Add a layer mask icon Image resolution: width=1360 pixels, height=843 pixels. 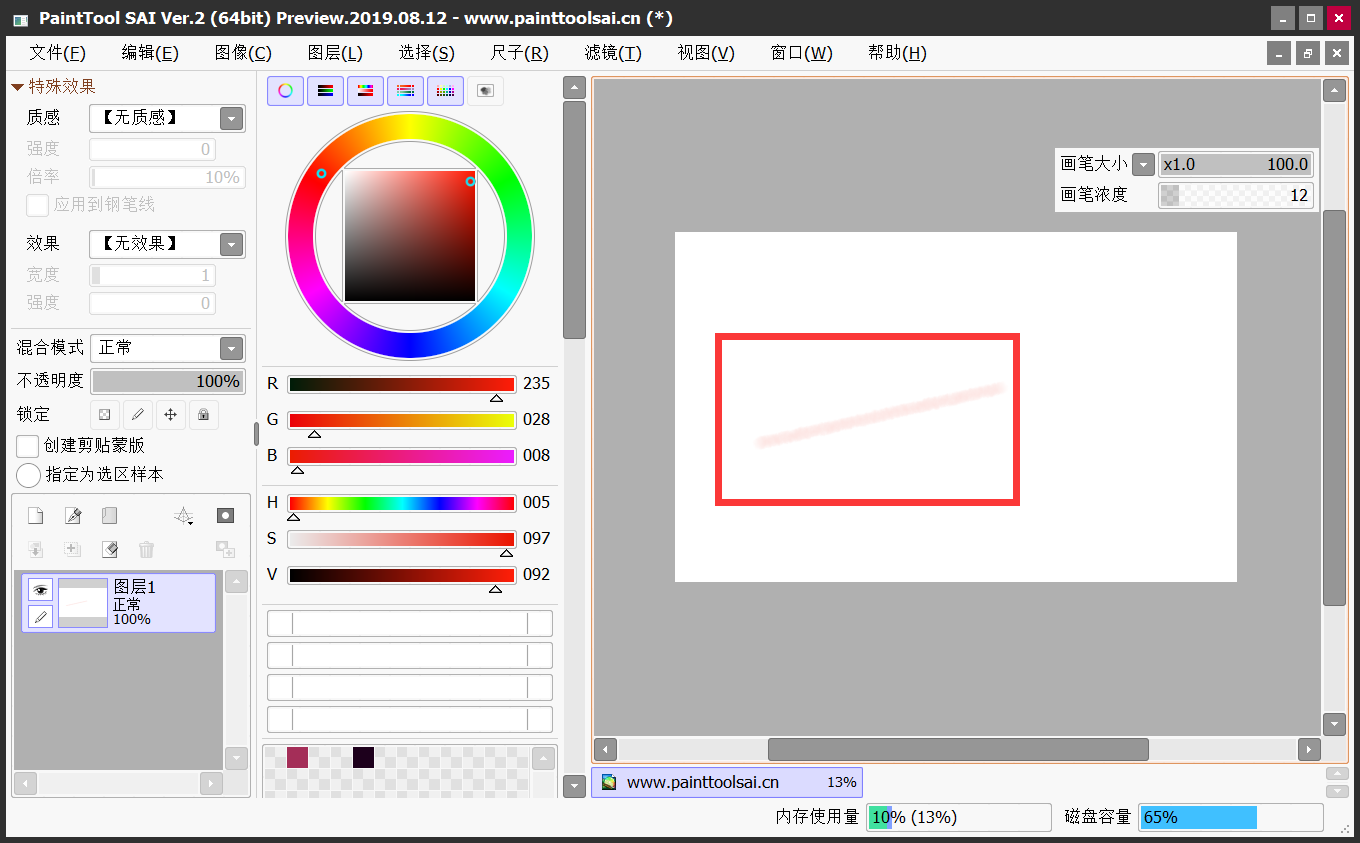(x=225, y=516)
